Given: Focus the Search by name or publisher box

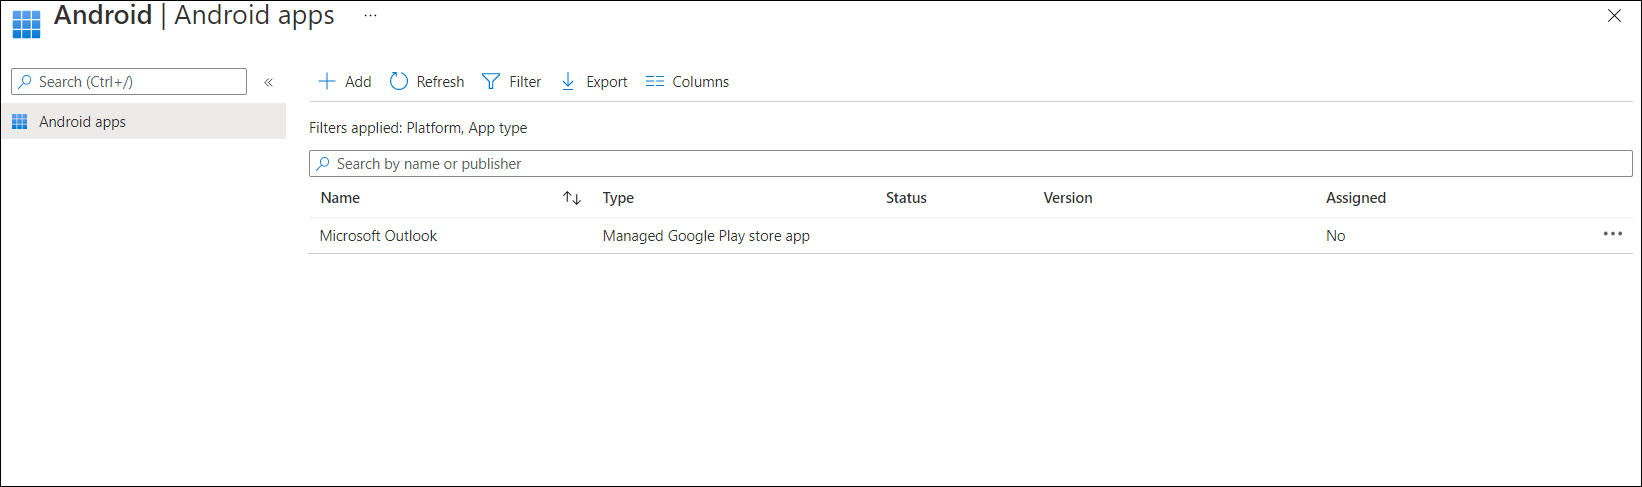Looking at the screenshot, I should [970, 164].
